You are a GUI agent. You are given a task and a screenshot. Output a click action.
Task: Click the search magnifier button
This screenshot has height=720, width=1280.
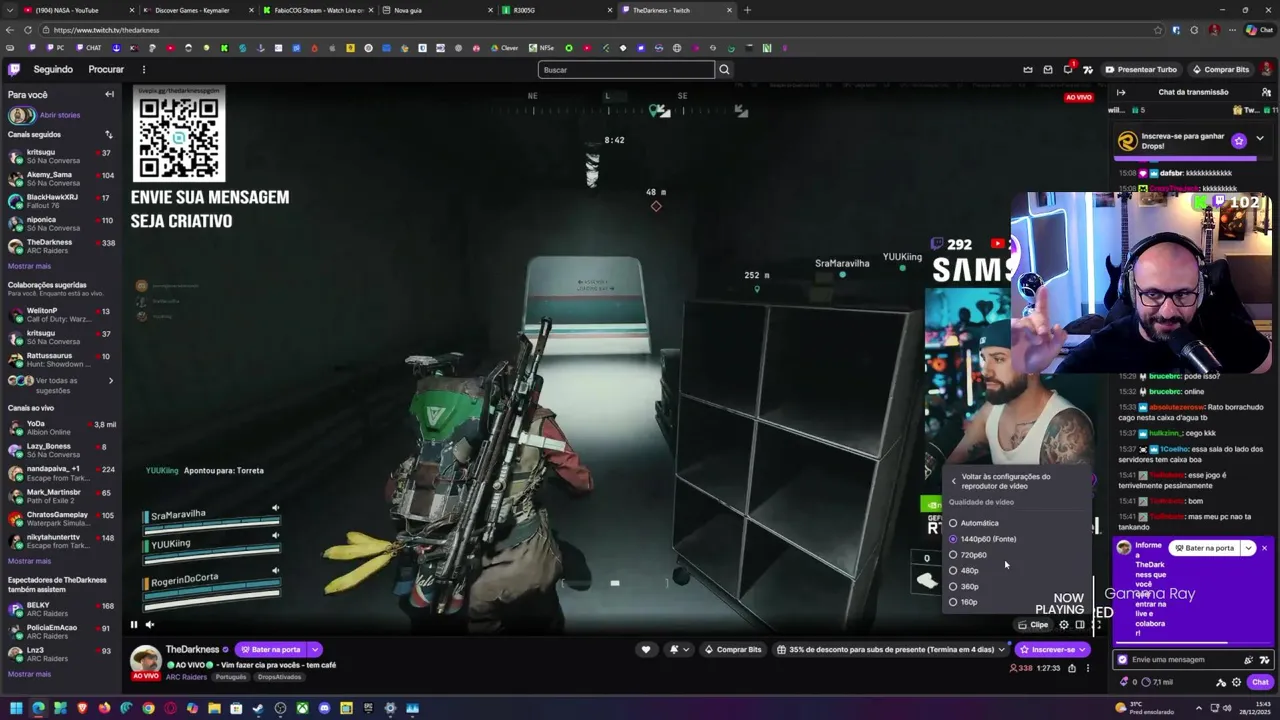(724, 69)
